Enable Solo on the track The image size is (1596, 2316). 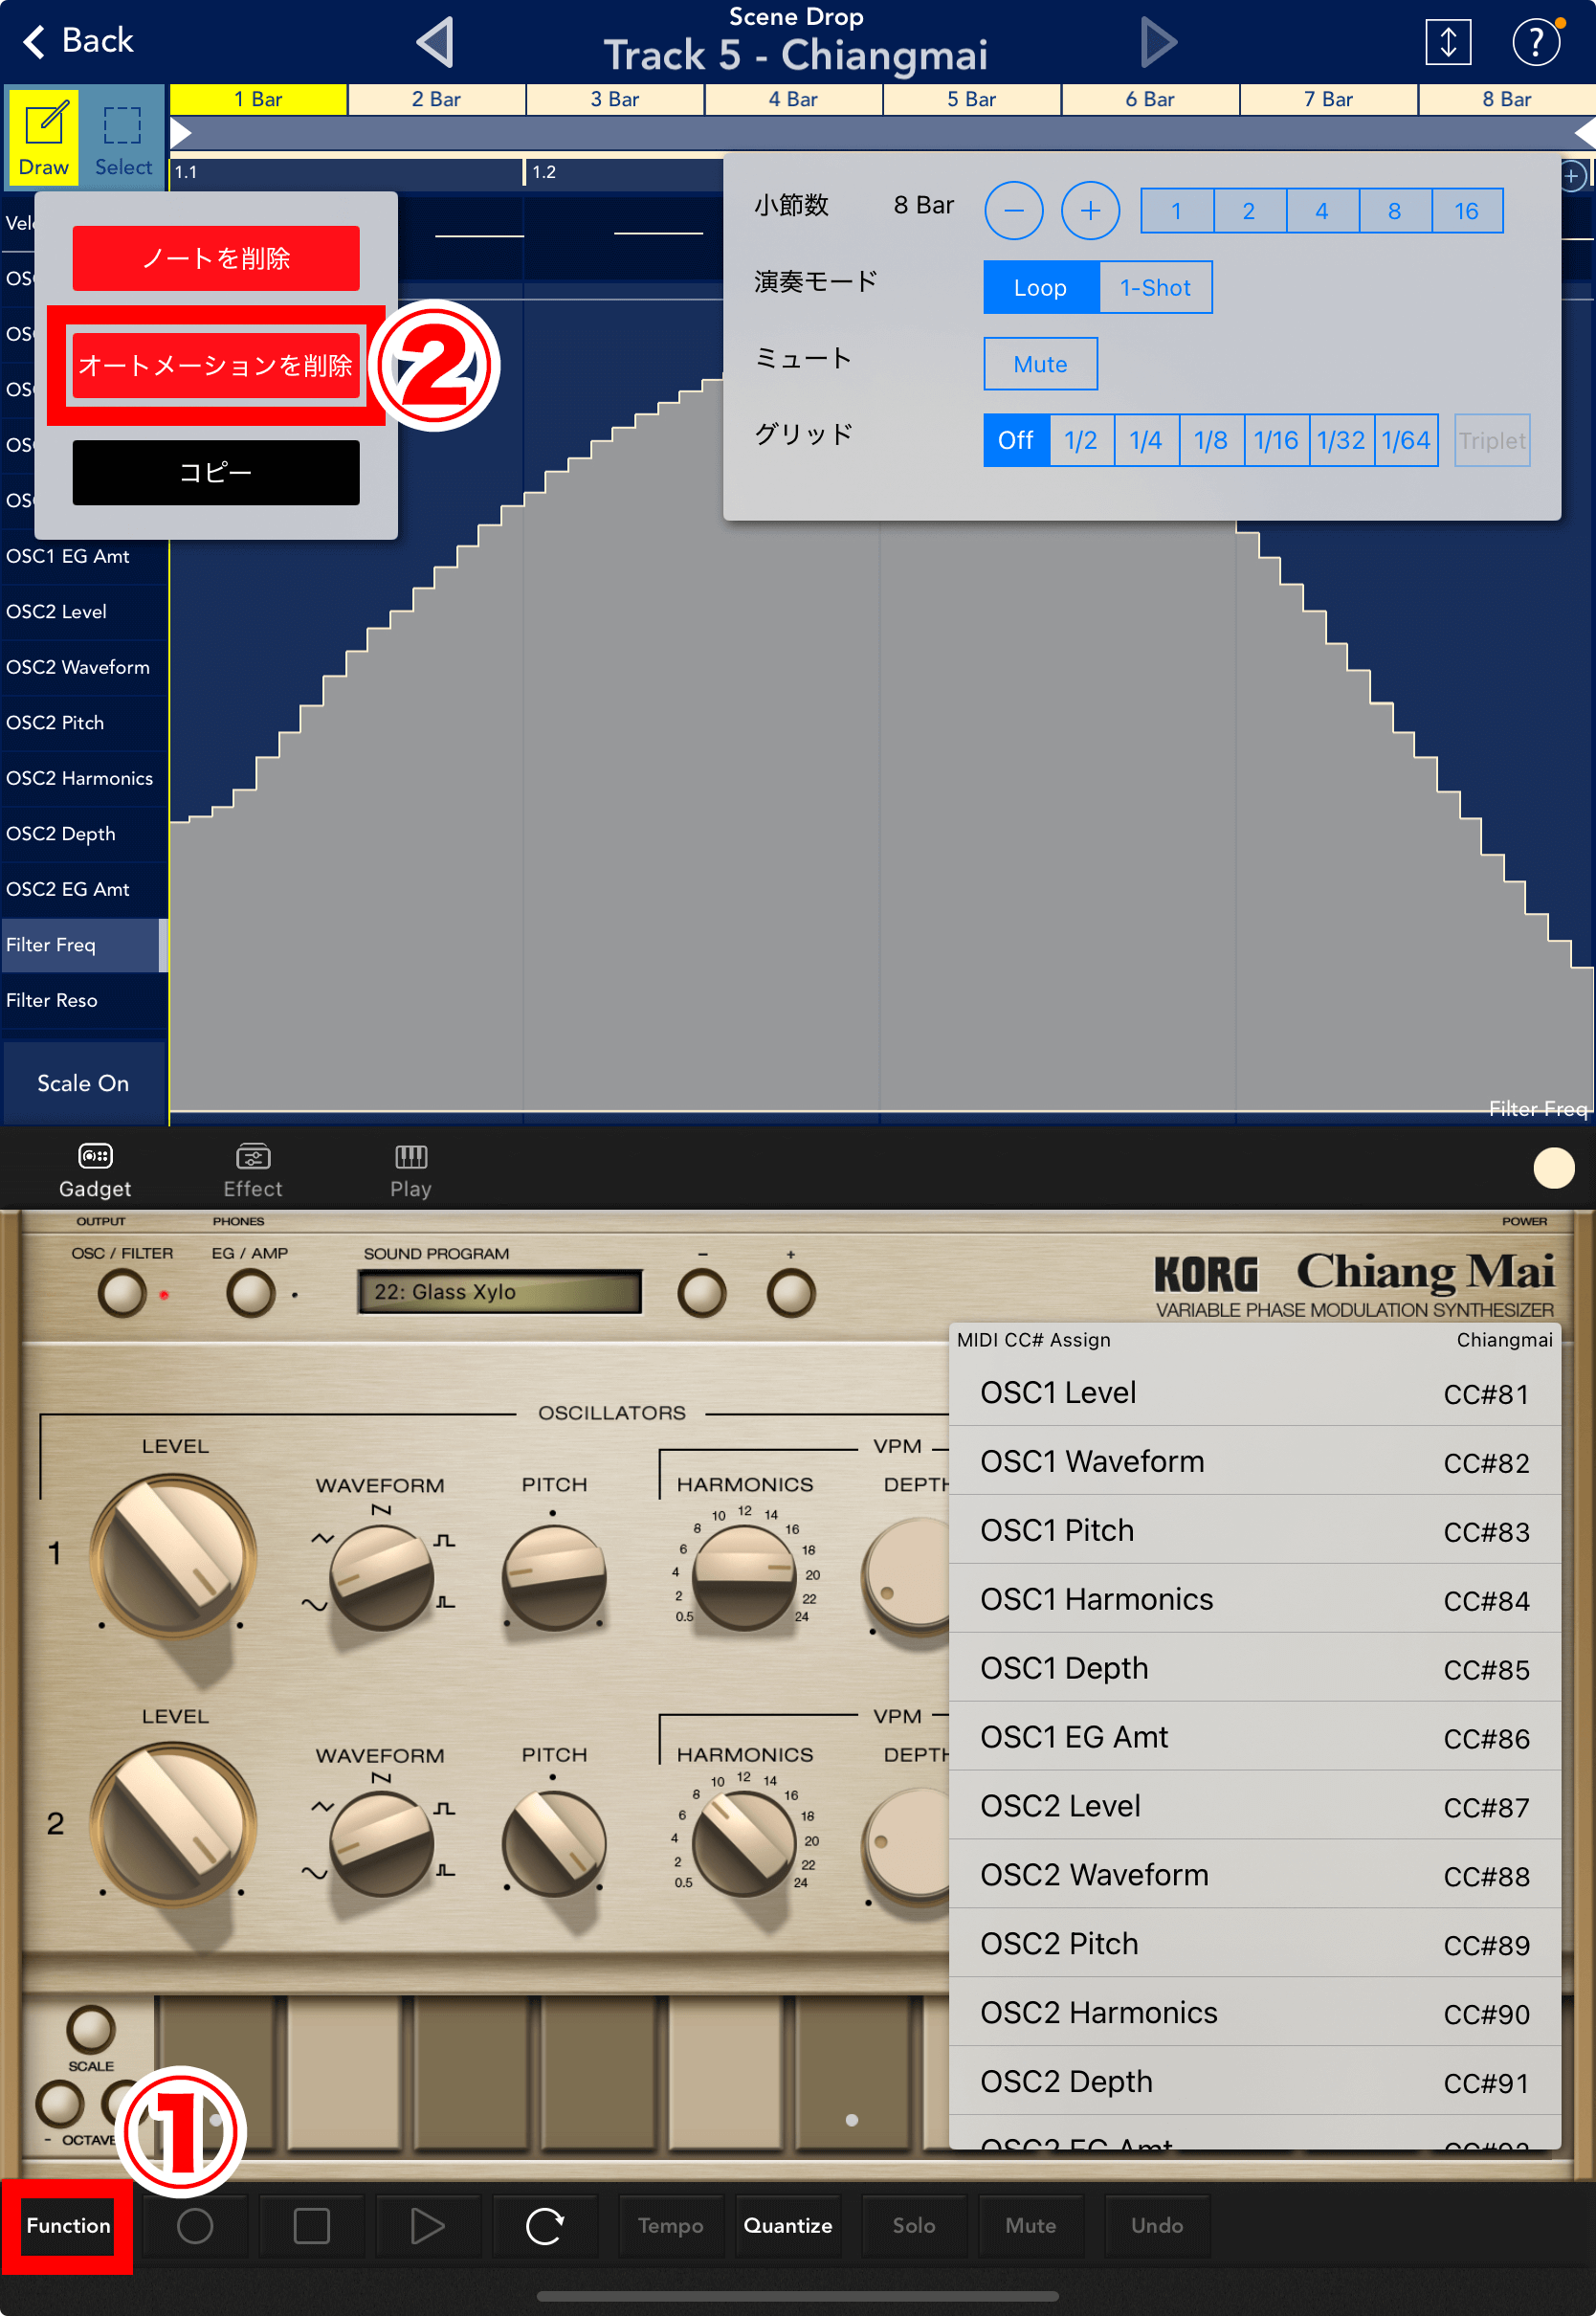tap(914, 2226)
